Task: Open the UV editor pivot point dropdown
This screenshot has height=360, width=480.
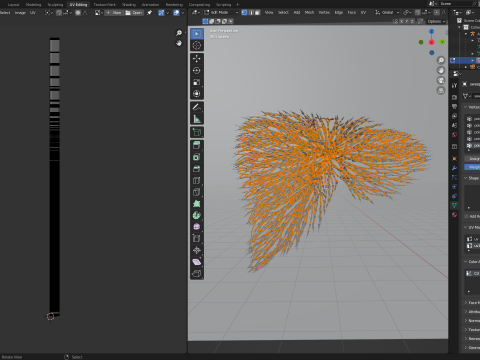Action: pos(49,13)
